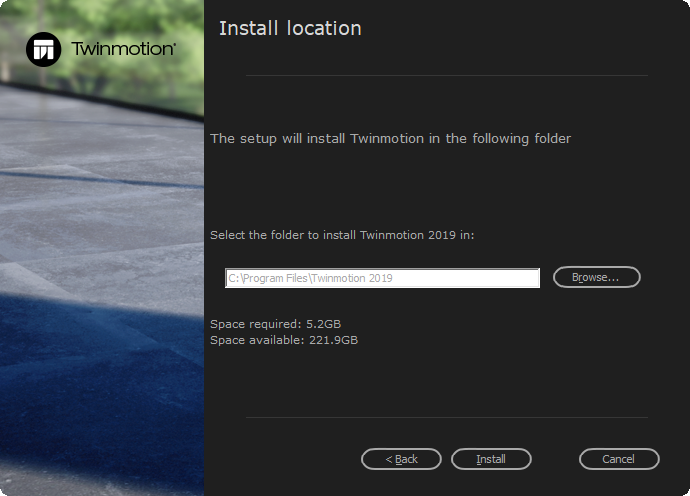Click the Browse... button
Image resolution: width=690 pixels, height=496 pixels.
pos(596,277)
